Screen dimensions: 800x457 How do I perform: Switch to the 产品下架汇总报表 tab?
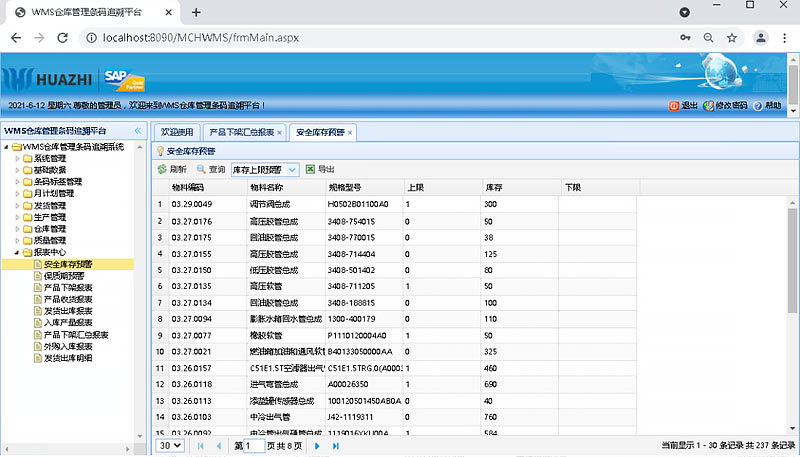click(x=240, y=132)
